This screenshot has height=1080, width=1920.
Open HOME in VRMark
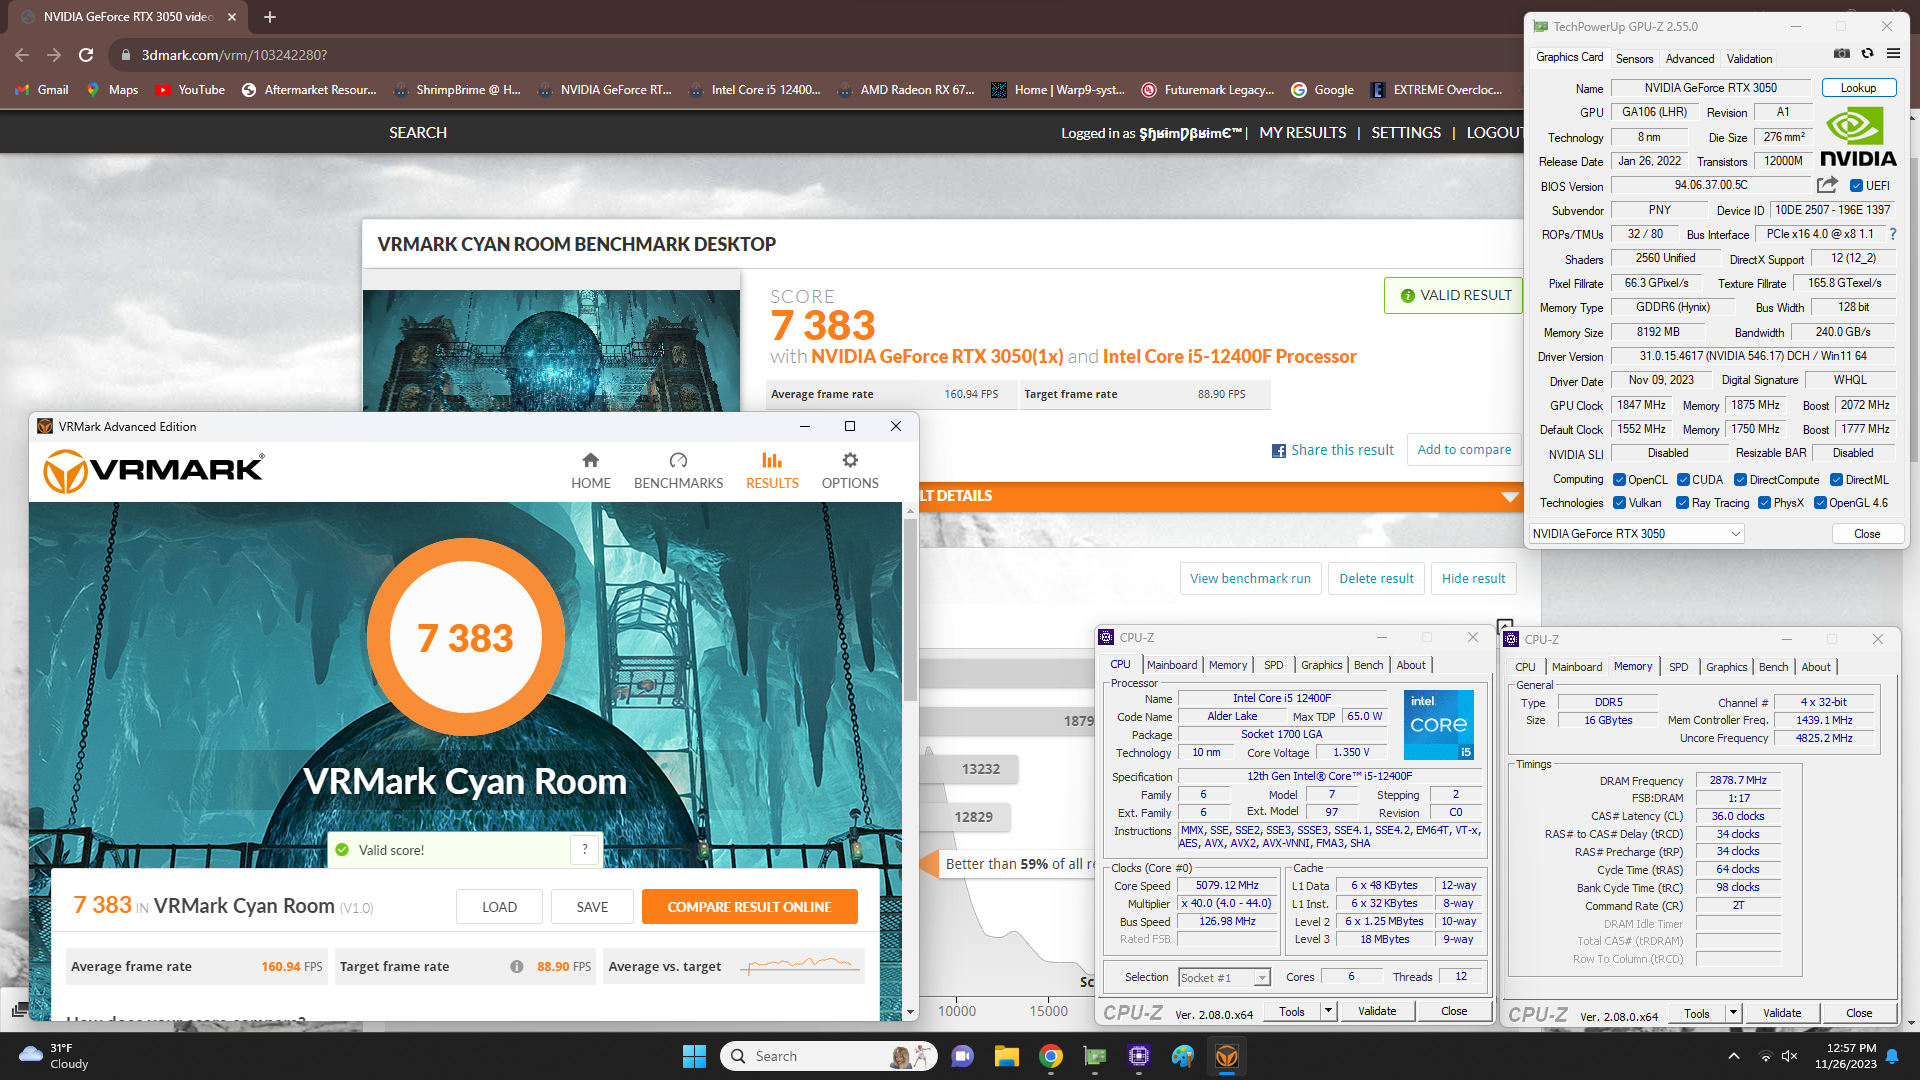pyautogui.click(x=591, y=470)
